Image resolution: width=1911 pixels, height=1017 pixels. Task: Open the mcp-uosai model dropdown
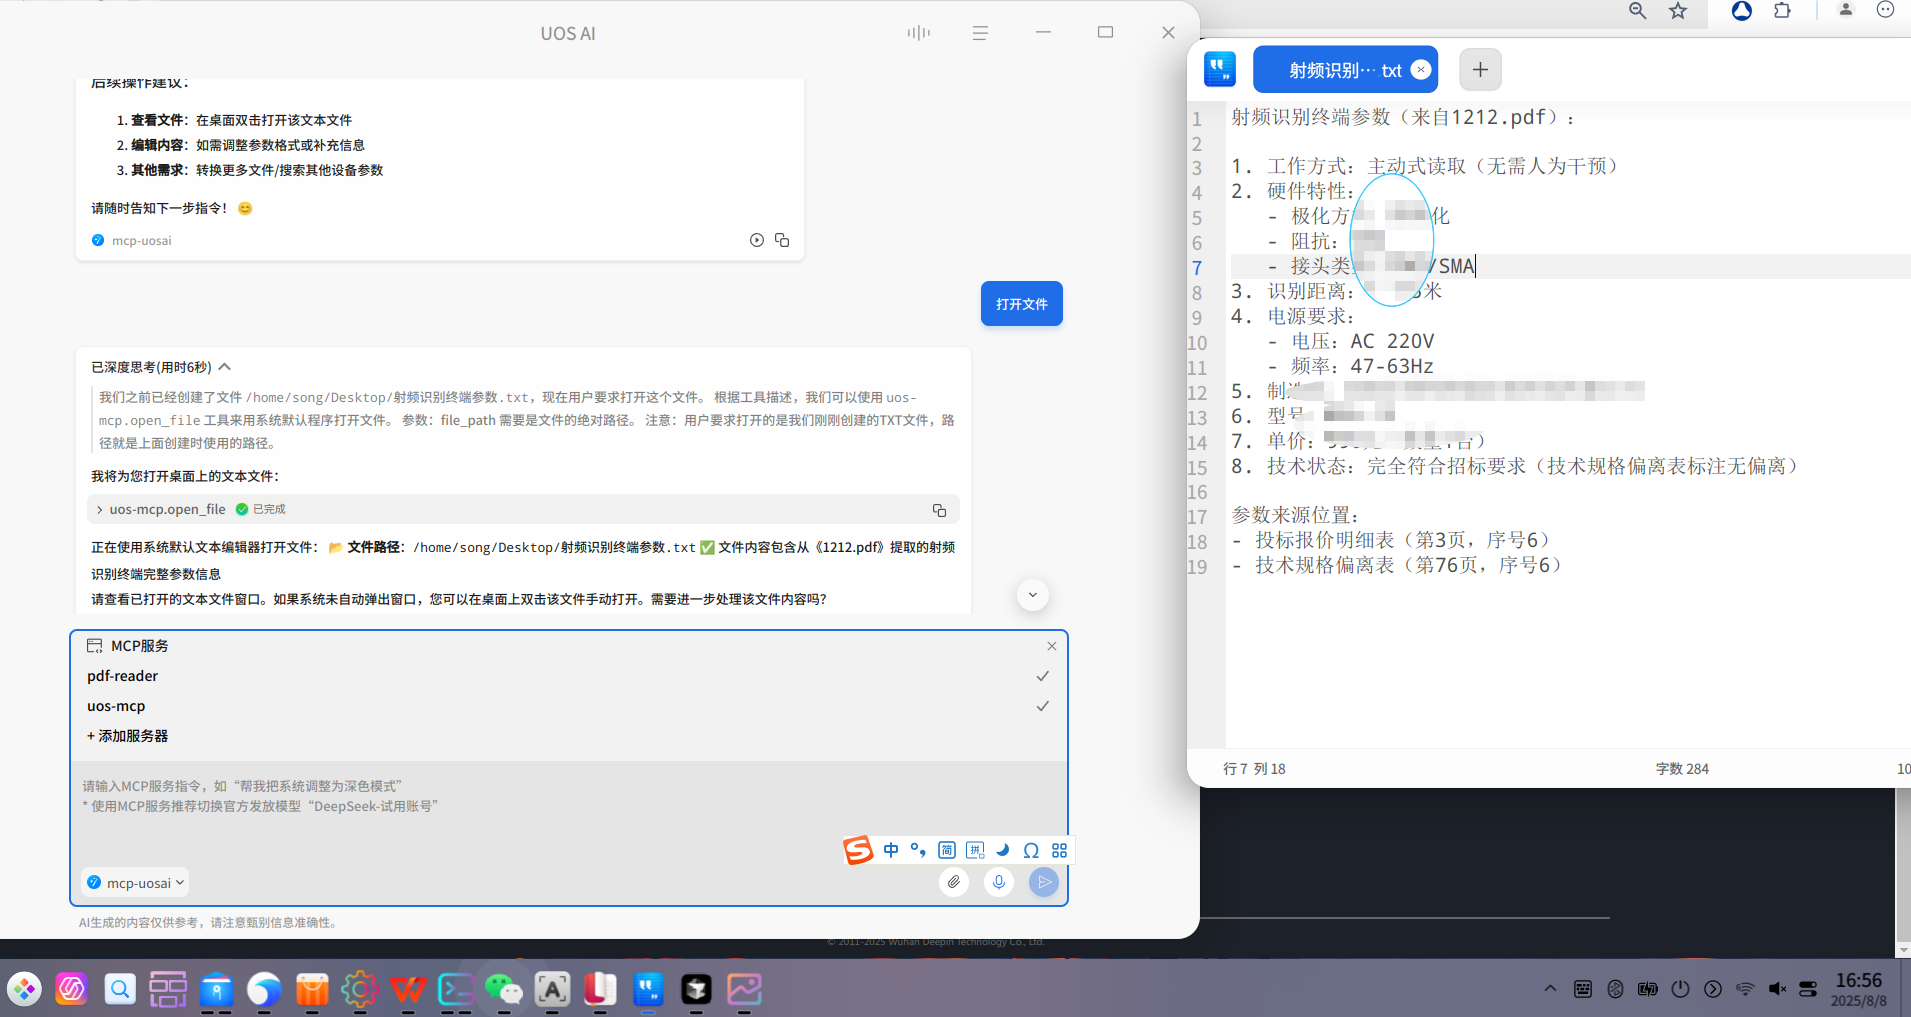coord(135,882)
